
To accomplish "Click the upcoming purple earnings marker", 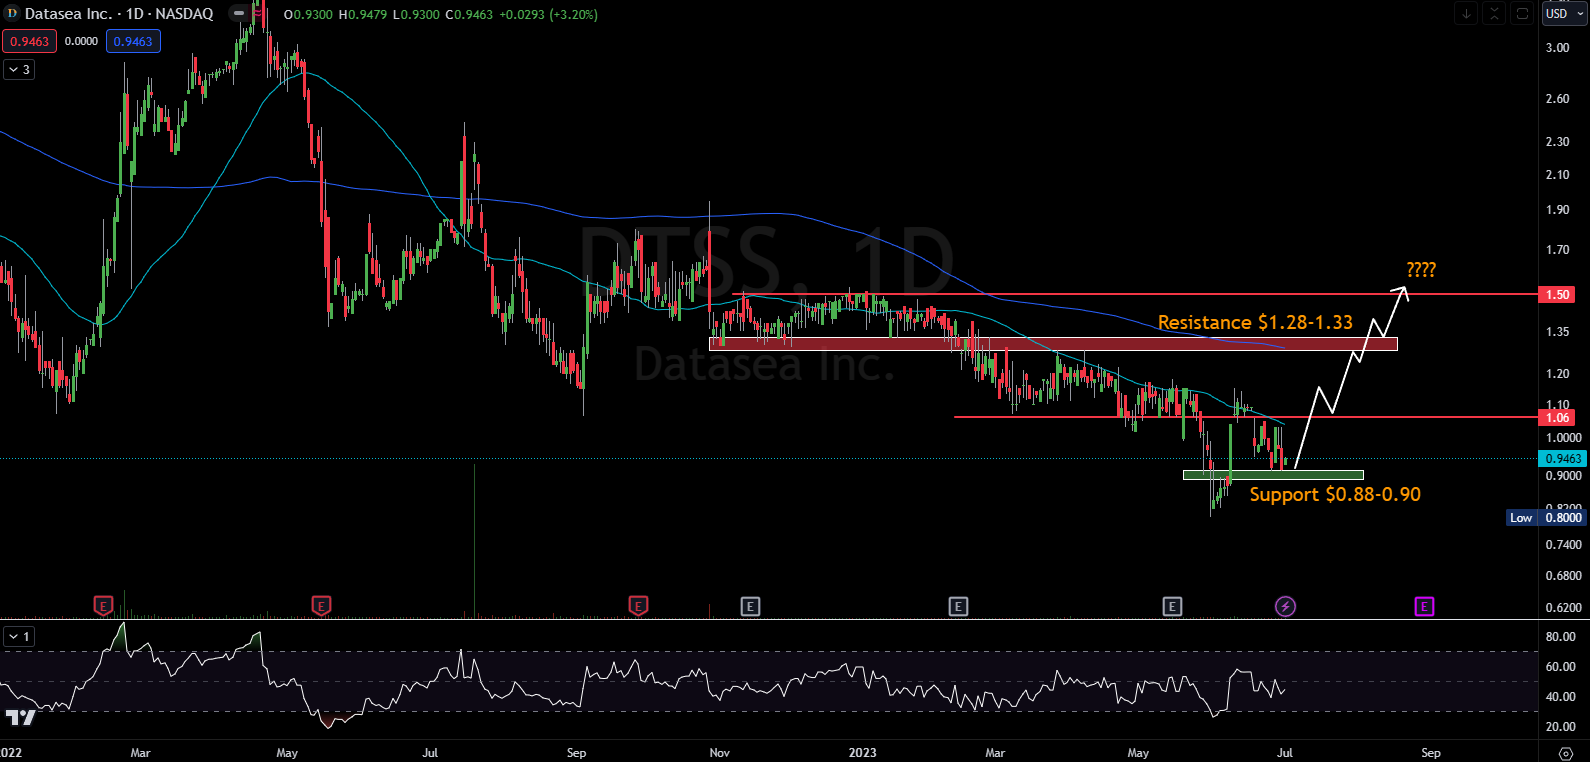I will pos(1424,606).
